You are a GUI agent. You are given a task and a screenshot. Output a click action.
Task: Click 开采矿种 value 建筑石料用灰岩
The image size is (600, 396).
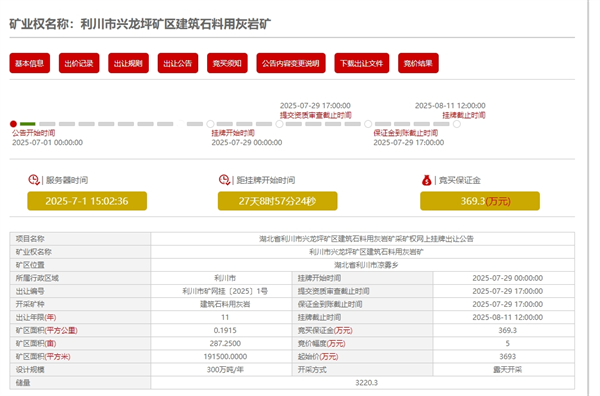(225, 304)
